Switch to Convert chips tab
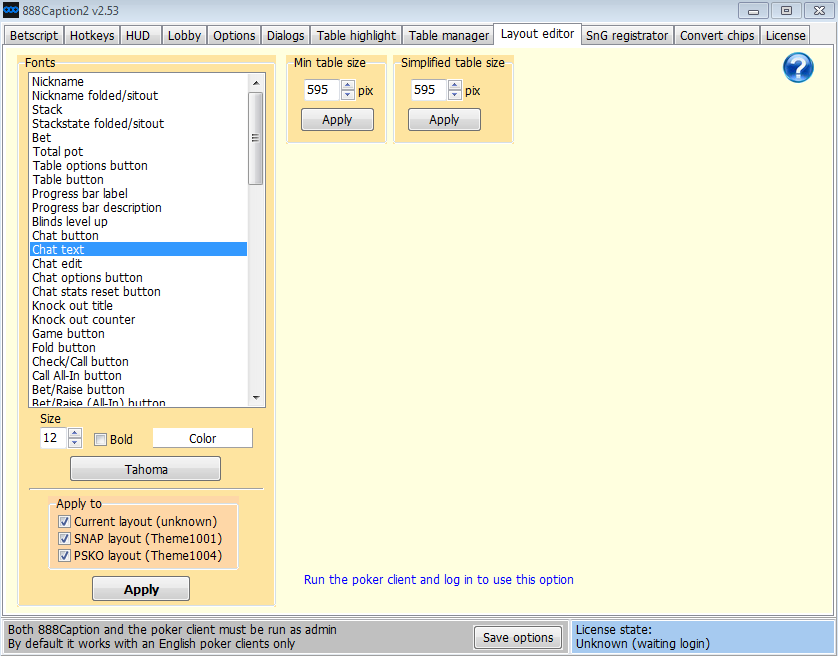 point(717,35)
